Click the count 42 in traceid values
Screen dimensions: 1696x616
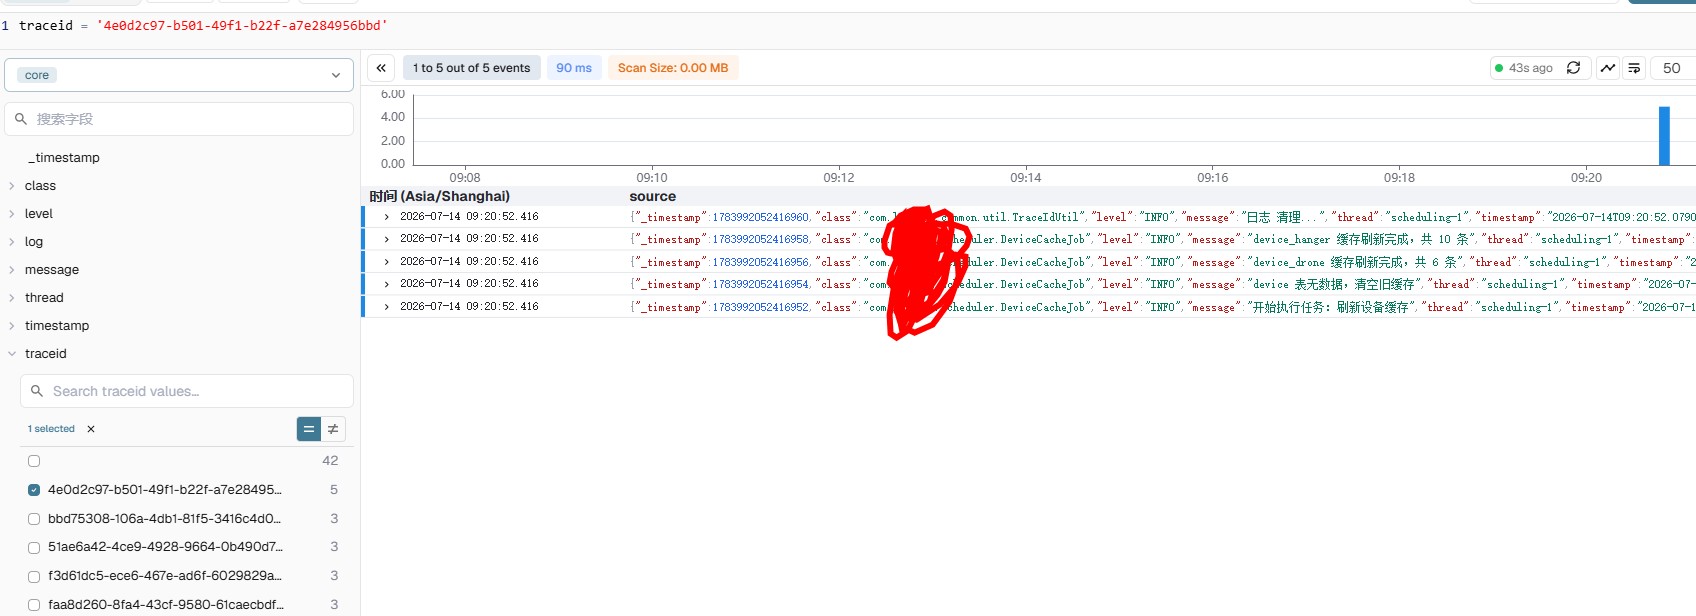tap(330, 461)
